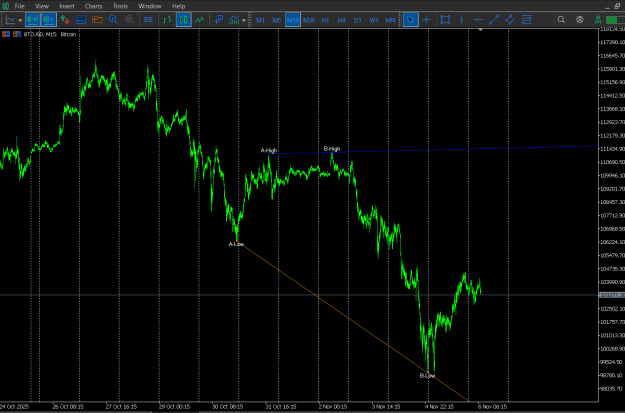625x413 pixels.
Task: Select the equidistant channel tool
Action: pyautogui.click(x=510, y=20)
